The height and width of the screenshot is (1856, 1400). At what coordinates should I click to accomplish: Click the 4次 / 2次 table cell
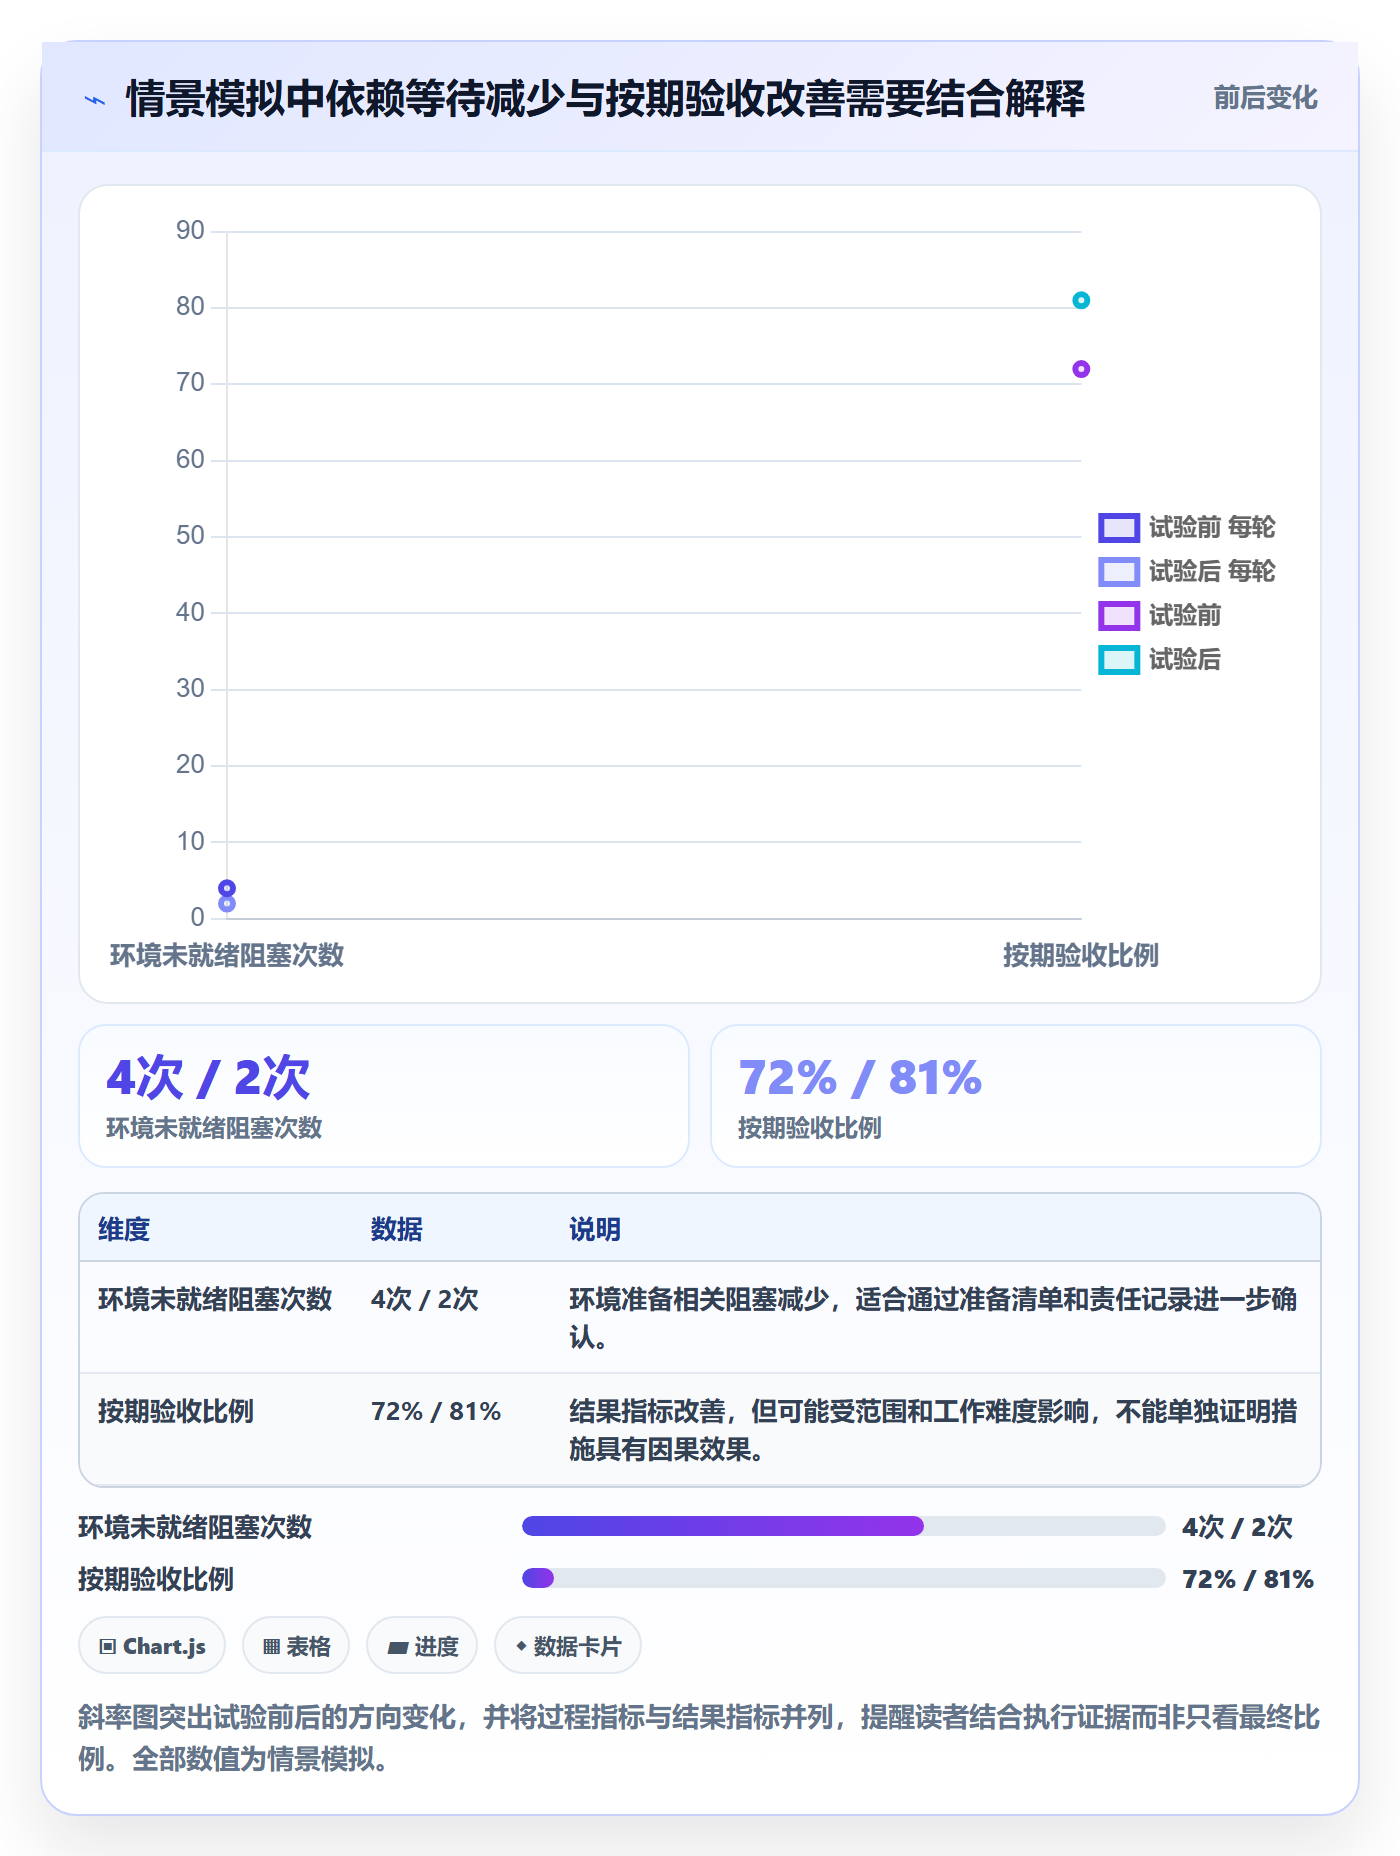425,1299
